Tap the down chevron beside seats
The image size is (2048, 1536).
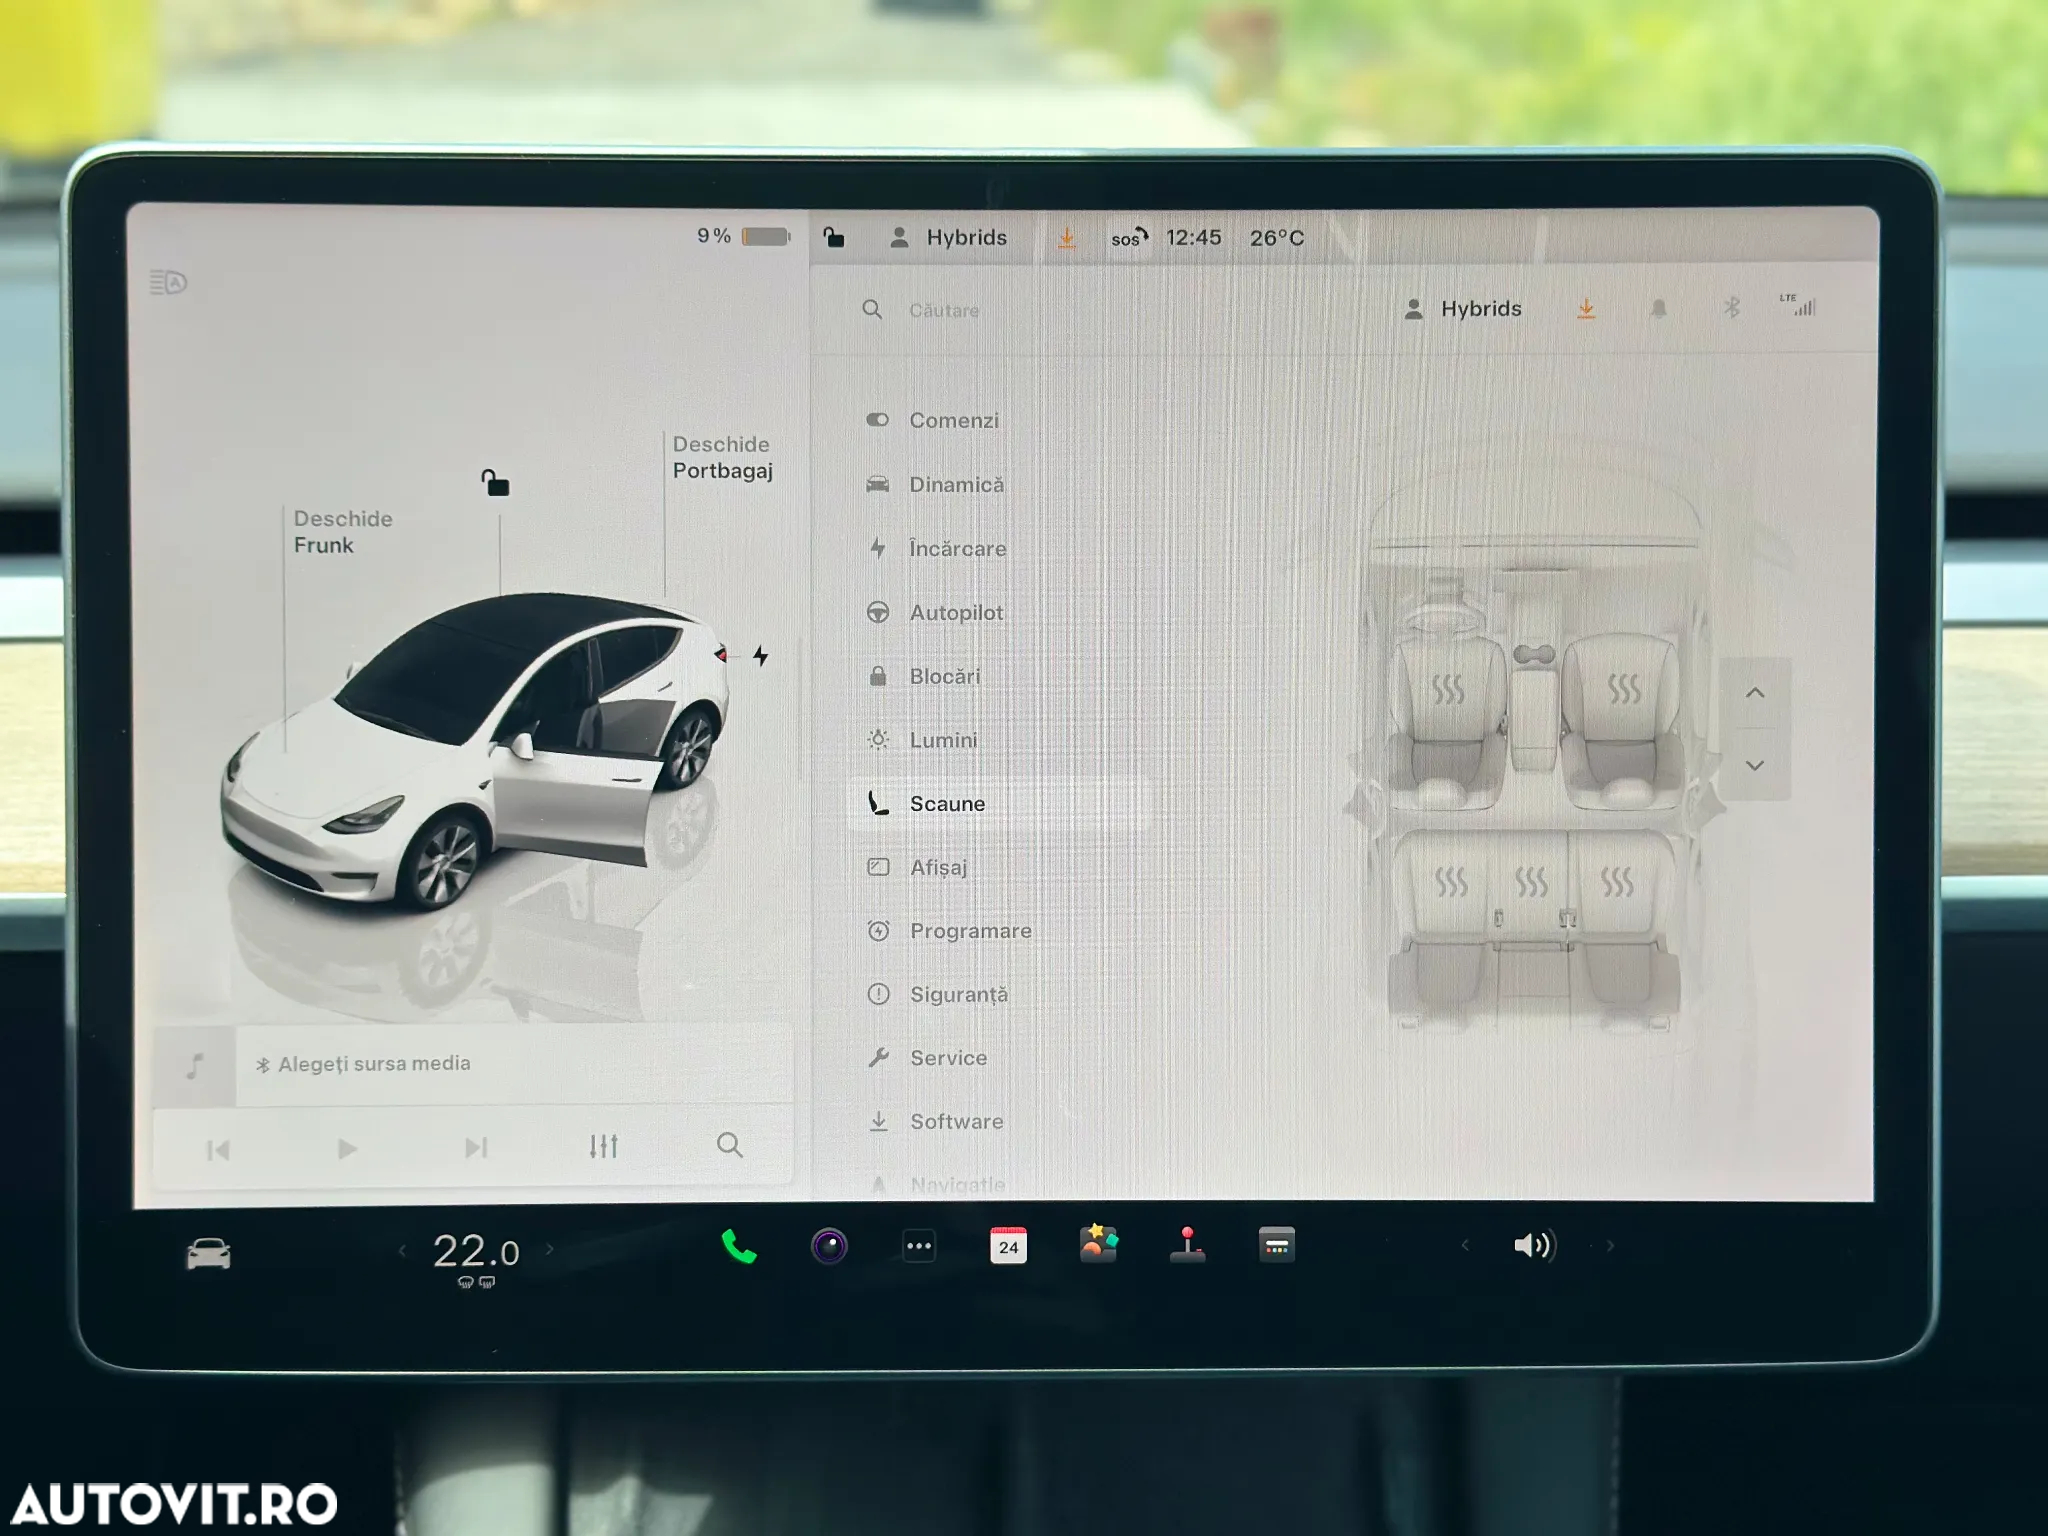(1755, 765)
